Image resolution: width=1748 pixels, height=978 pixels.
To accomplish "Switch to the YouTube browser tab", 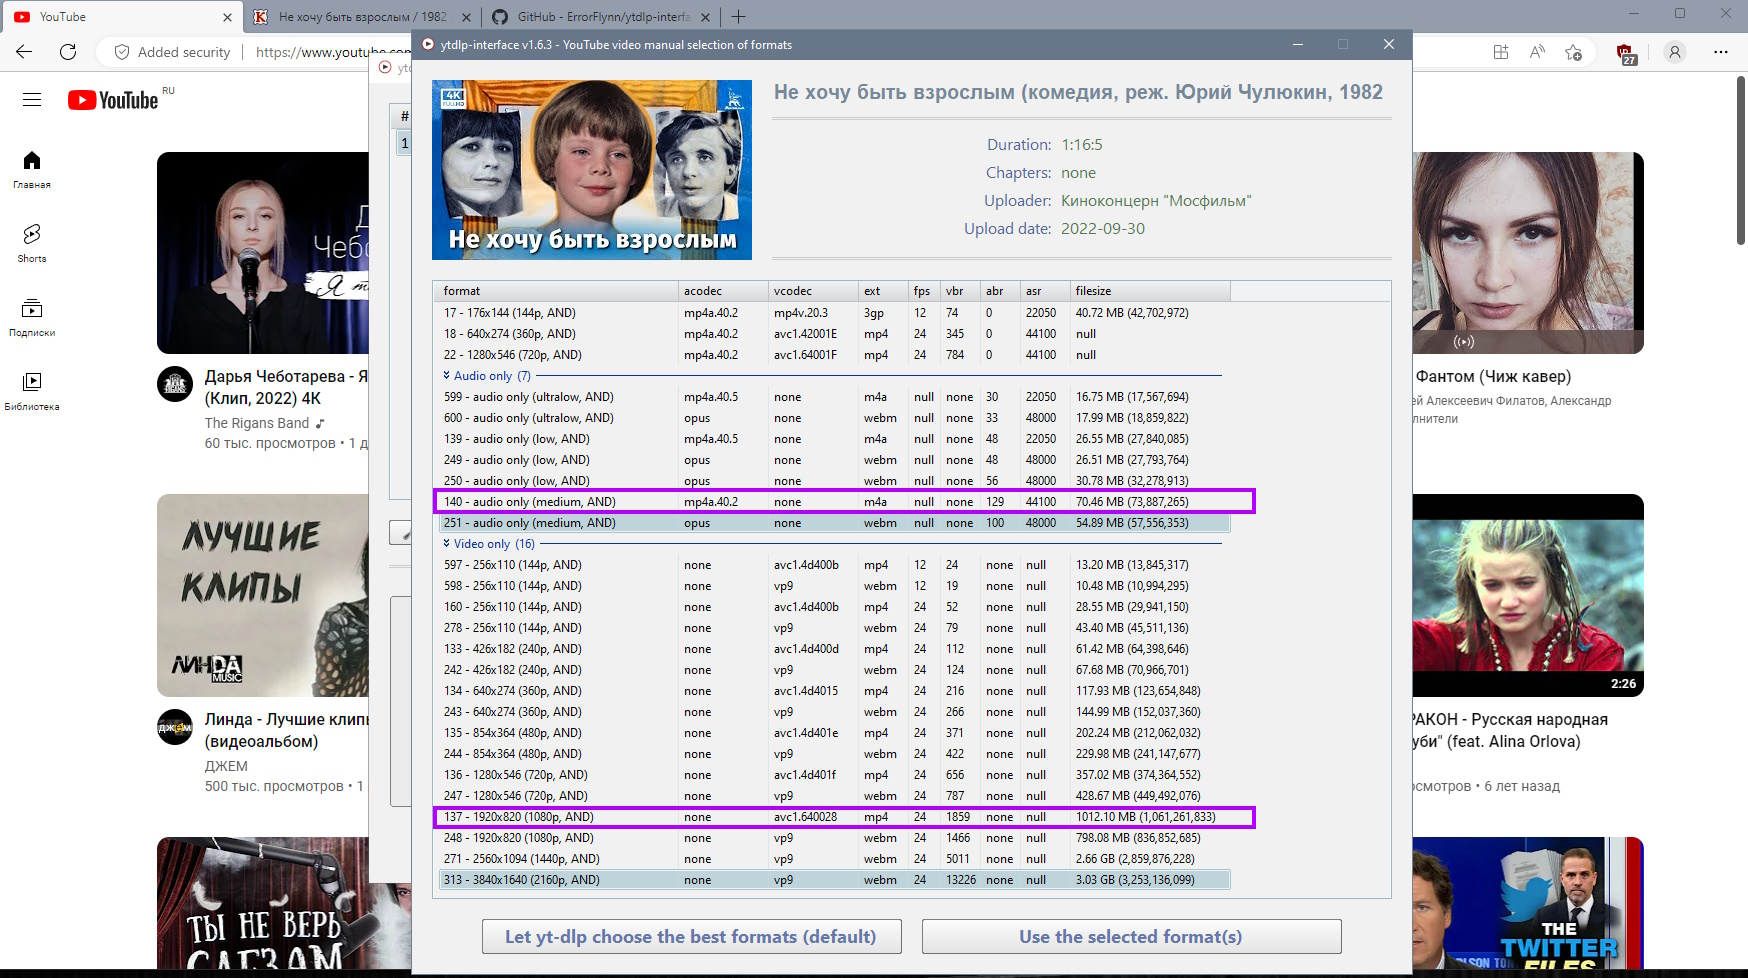I will 120,17.
